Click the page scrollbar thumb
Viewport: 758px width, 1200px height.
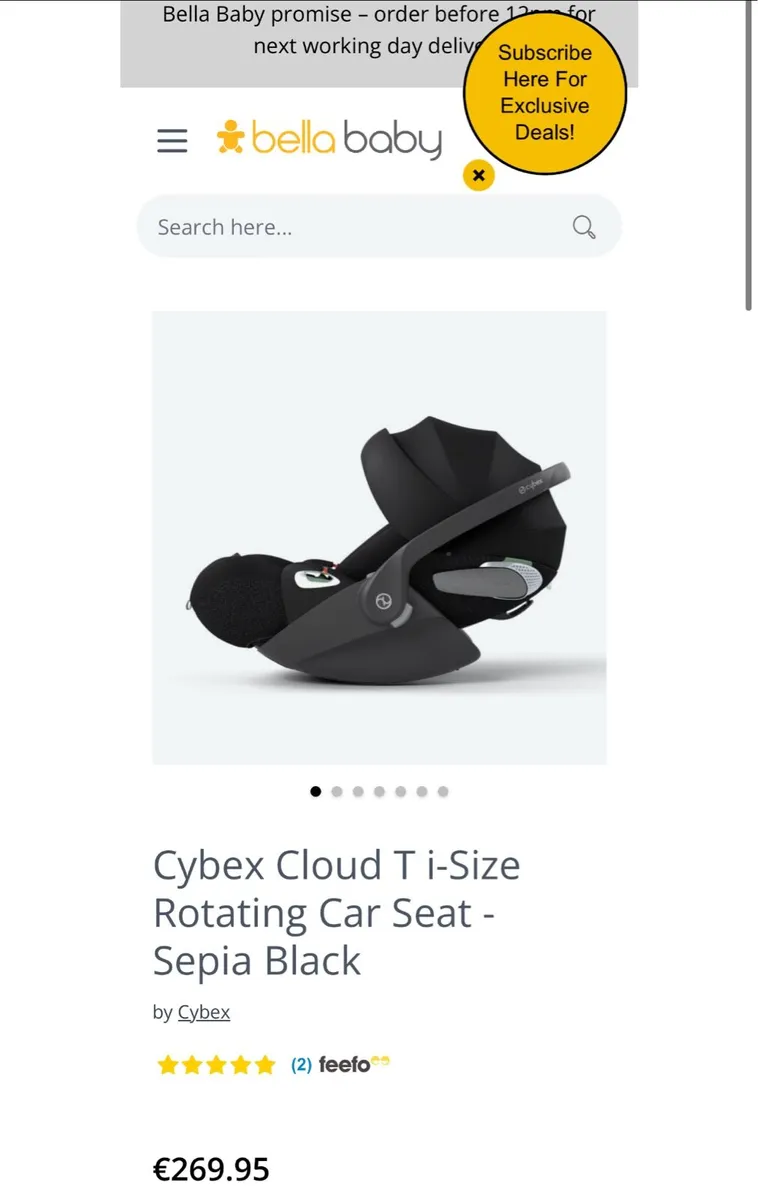pyautogui.click(x=748, y=155)
